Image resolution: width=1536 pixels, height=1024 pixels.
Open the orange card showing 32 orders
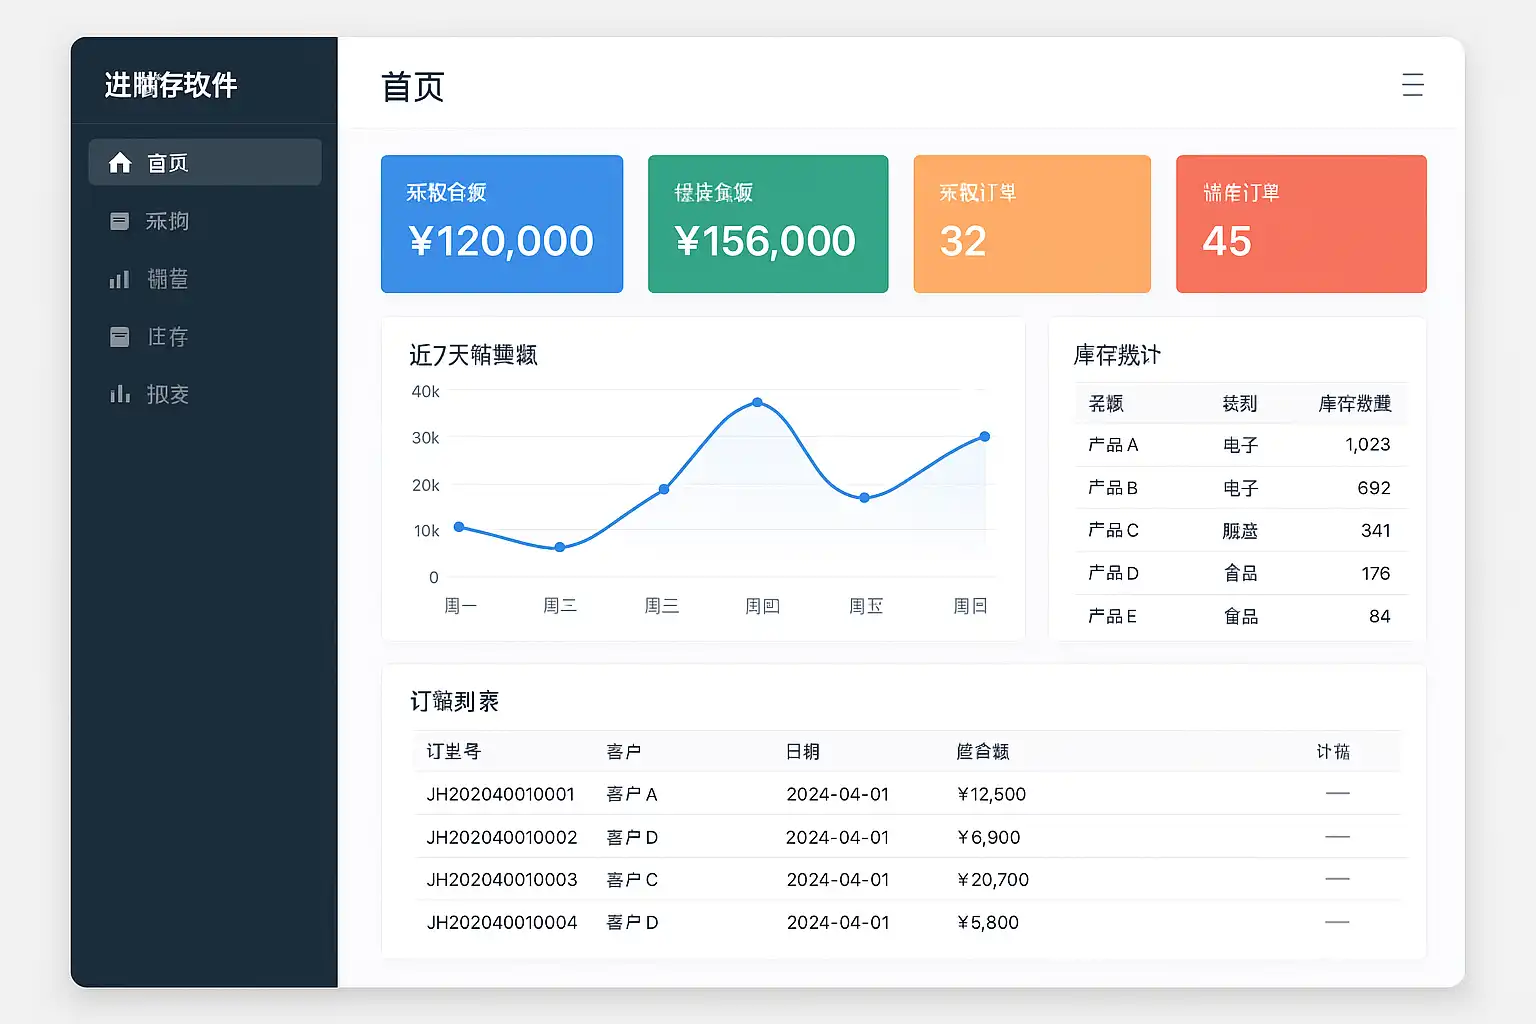1032,224
